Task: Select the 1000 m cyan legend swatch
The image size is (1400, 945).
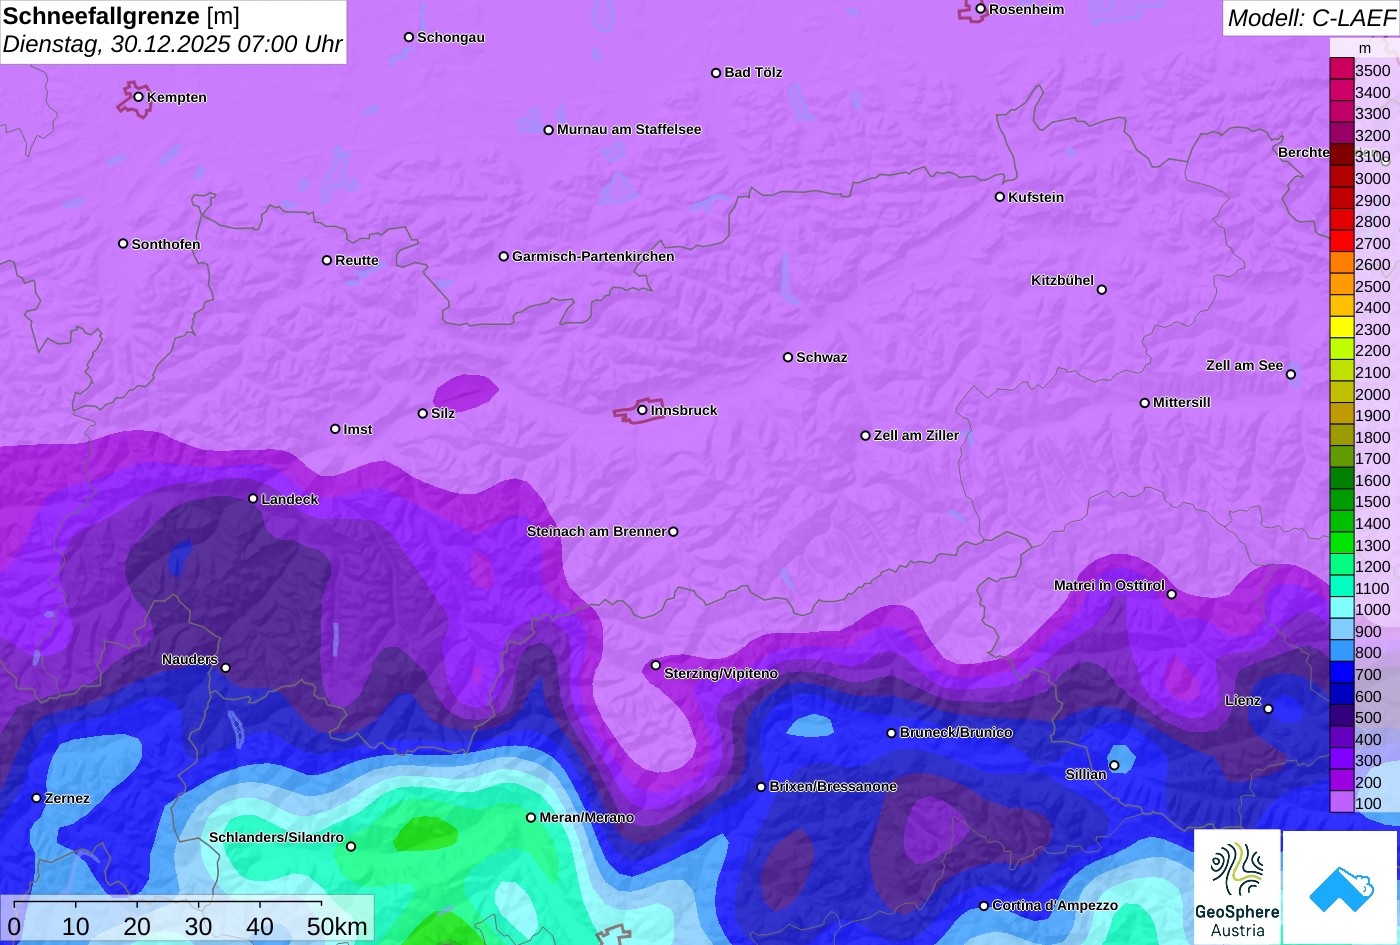Action: pos(1342,608)
